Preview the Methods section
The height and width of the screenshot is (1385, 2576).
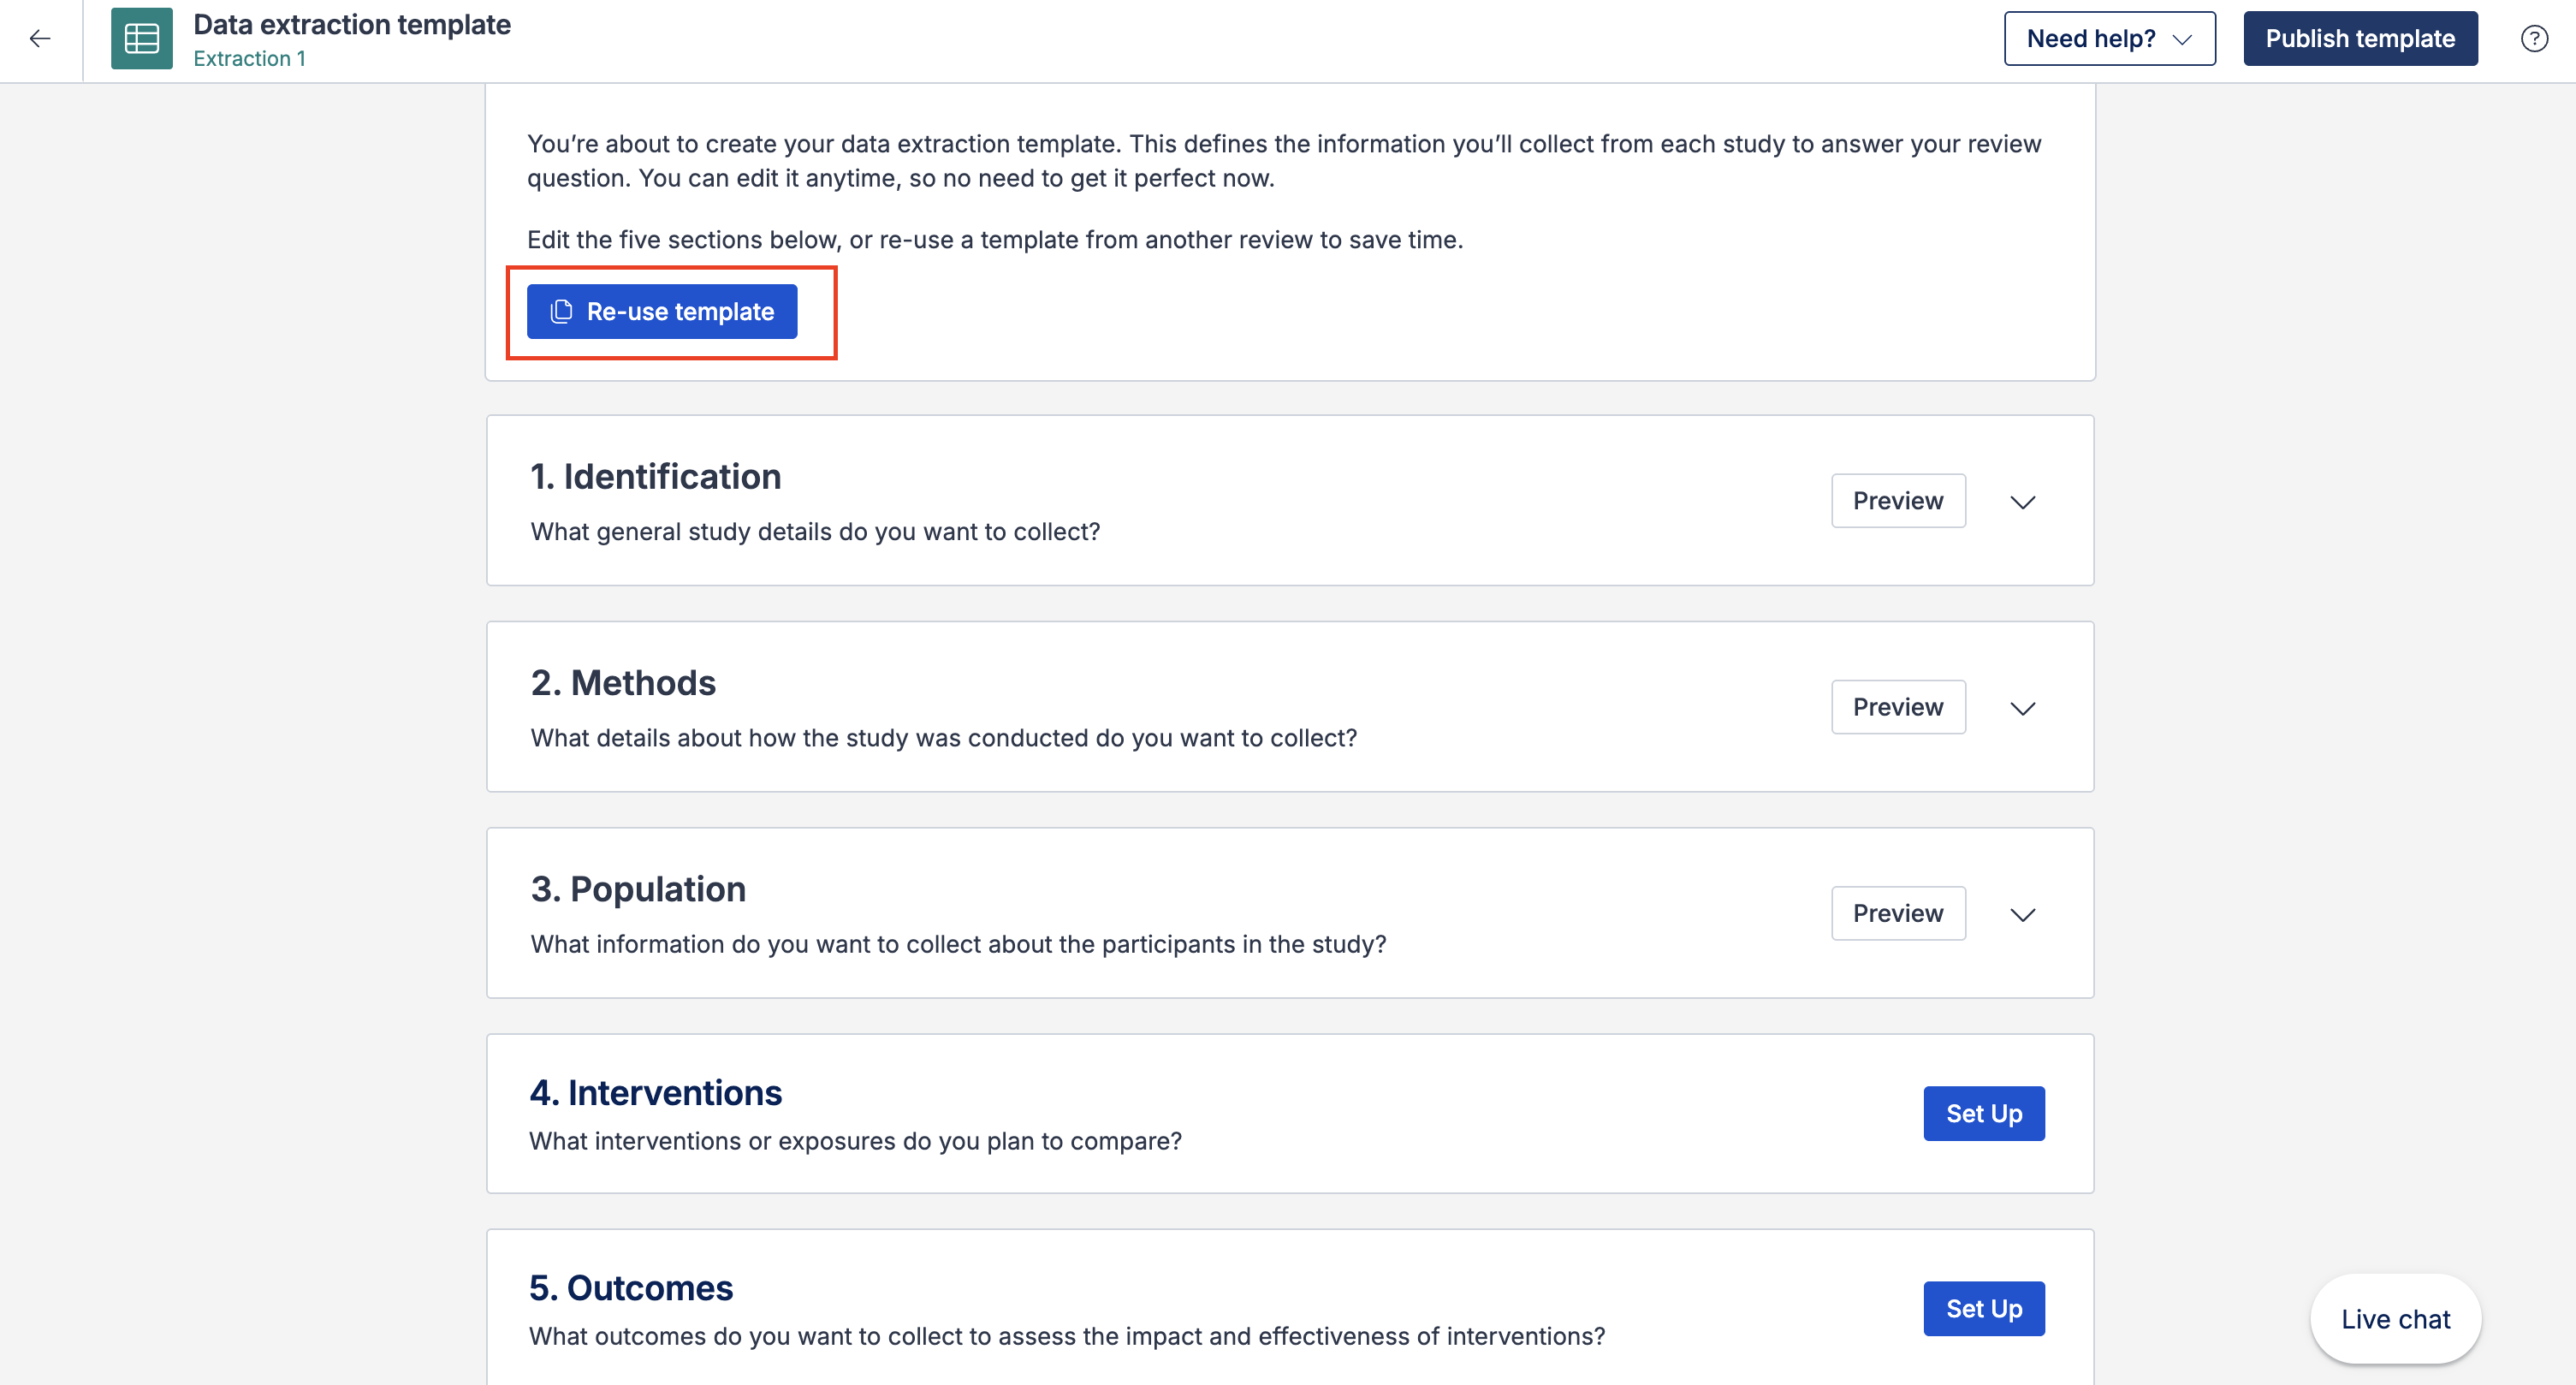(1897, 707)
